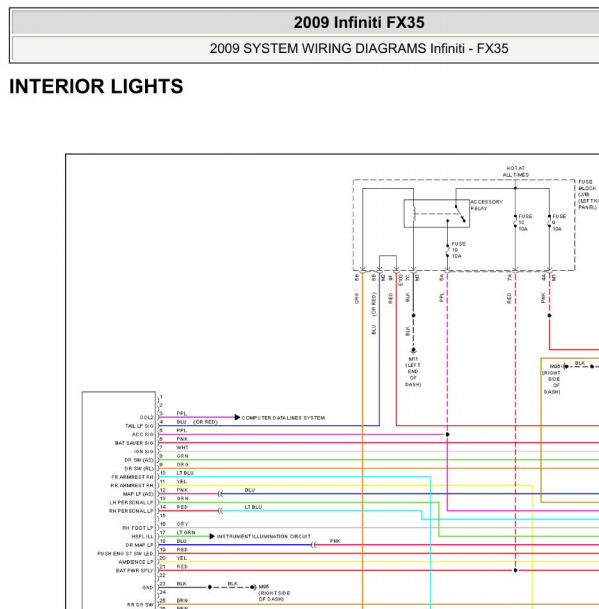This screenshot has width=599, height=609.
Task: Click the 'GND' pin label
Action: [148, 588]
